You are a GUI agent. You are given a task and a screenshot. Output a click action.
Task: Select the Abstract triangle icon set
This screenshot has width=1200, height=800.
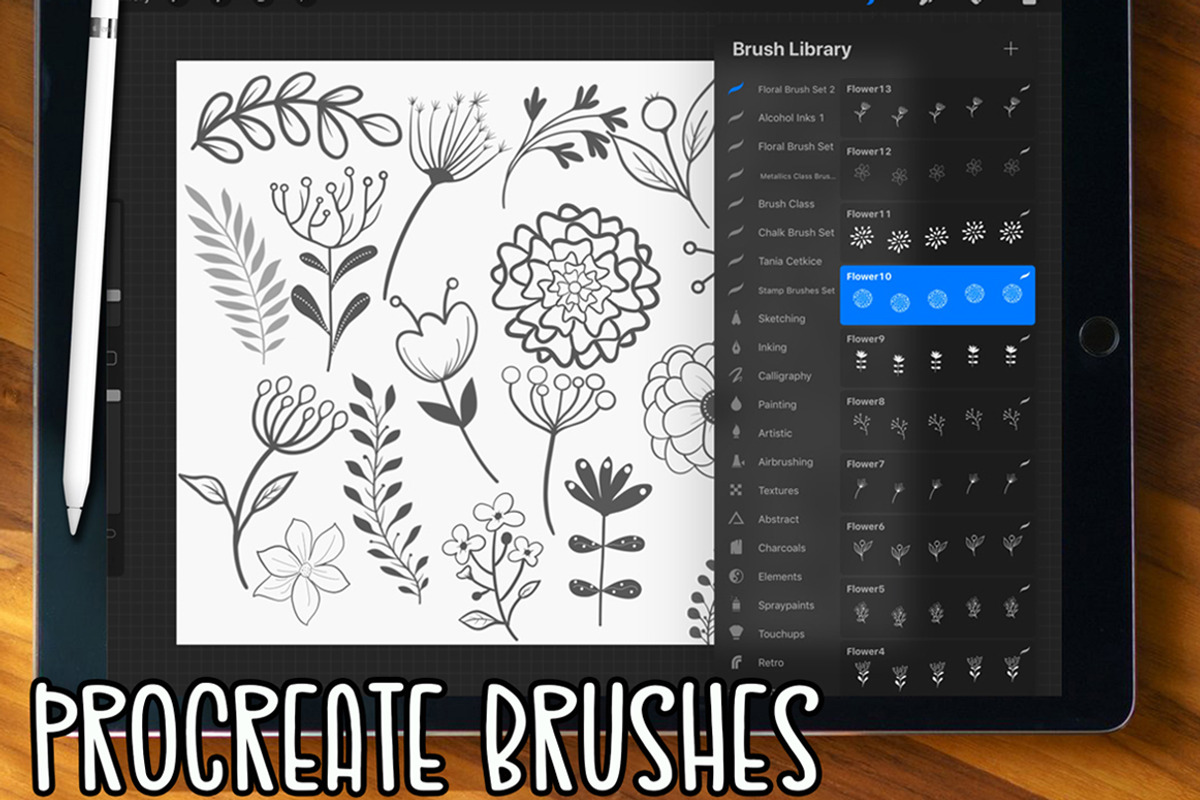[x=736, y=519]
